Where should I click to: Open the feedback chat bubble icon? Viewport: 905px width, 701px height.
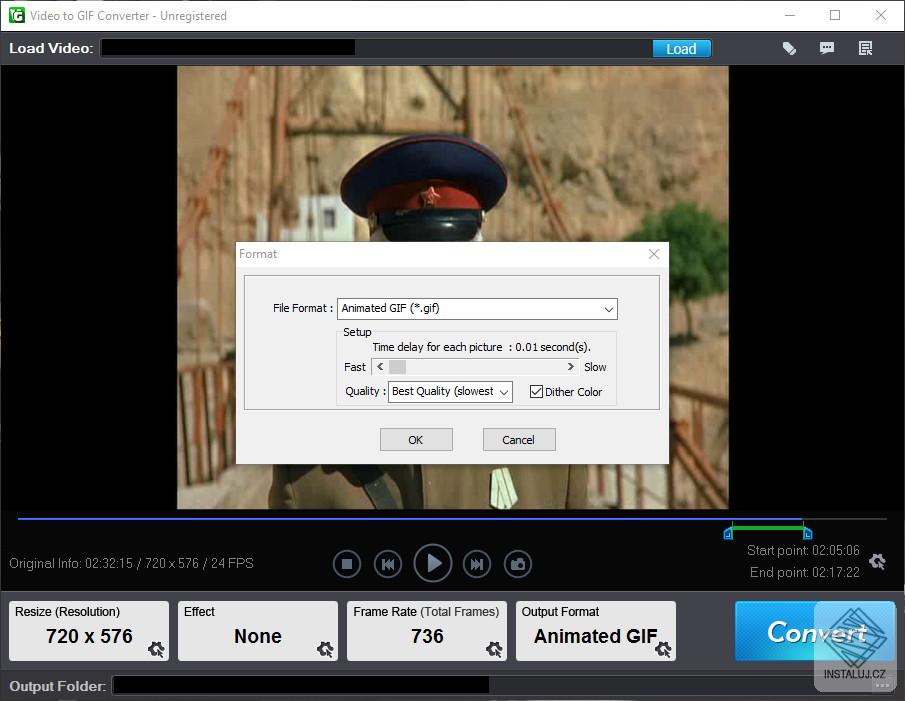click(x=827, y=48)
